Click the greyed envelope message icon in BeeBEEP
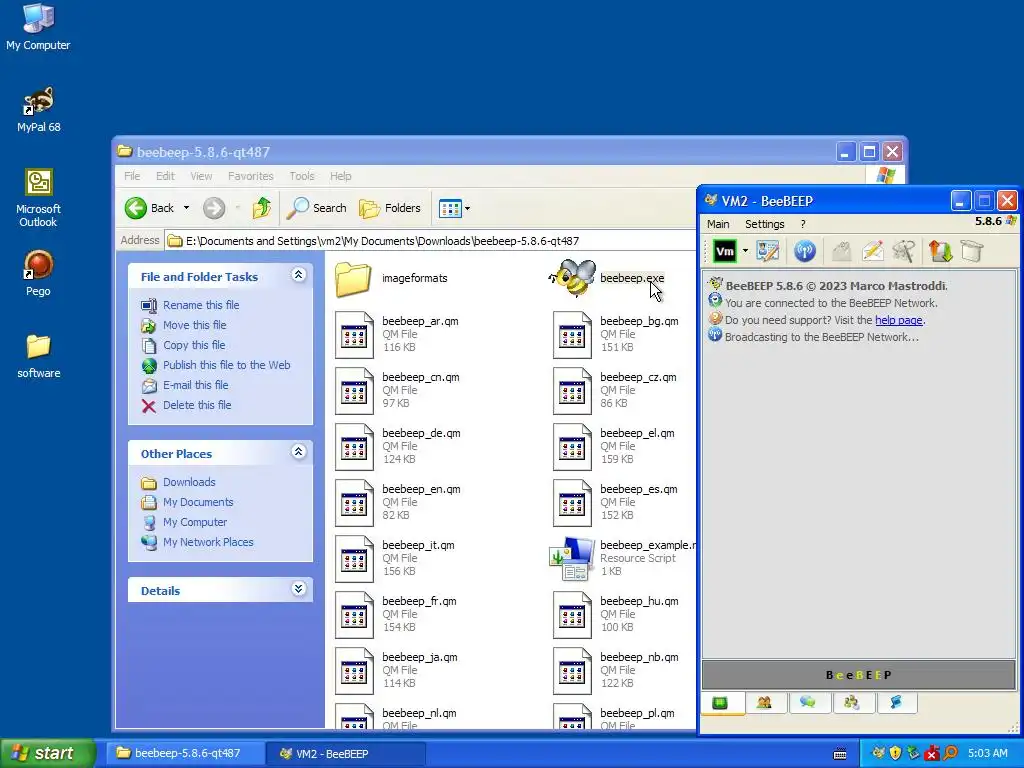 (x=841, y=251)
